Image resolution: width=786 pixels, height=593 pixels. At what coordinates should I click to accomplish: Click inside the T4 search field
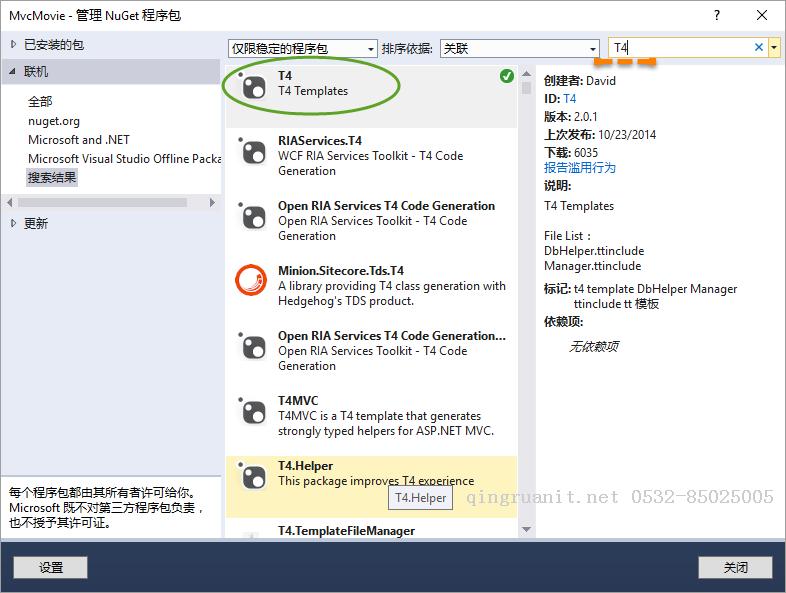[x=681, y=48]
